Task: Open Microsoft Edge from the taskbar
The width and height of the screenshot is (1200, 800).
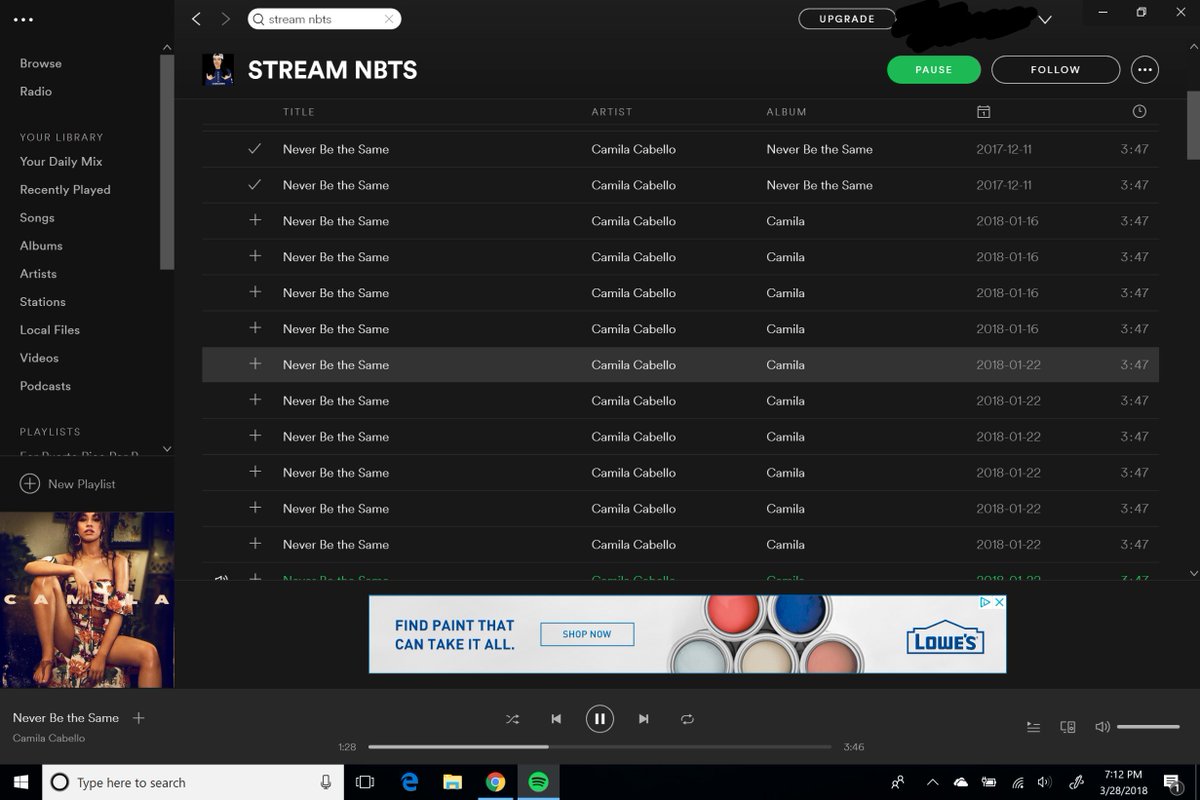Action: coord(410,782)
